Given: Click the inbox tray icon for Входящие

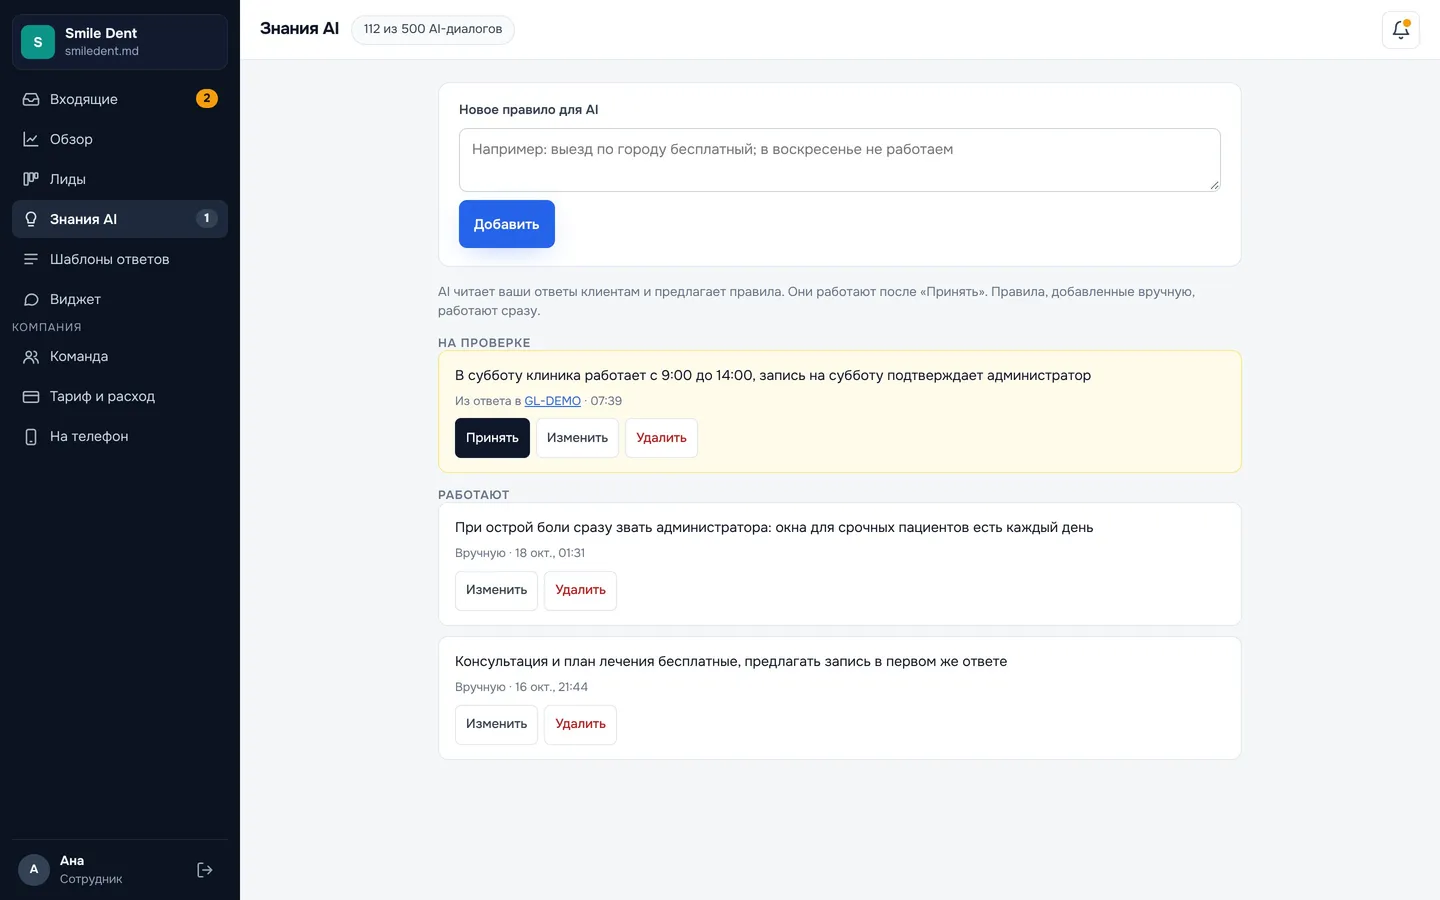Looking at the screenshot, I should 31,99.
